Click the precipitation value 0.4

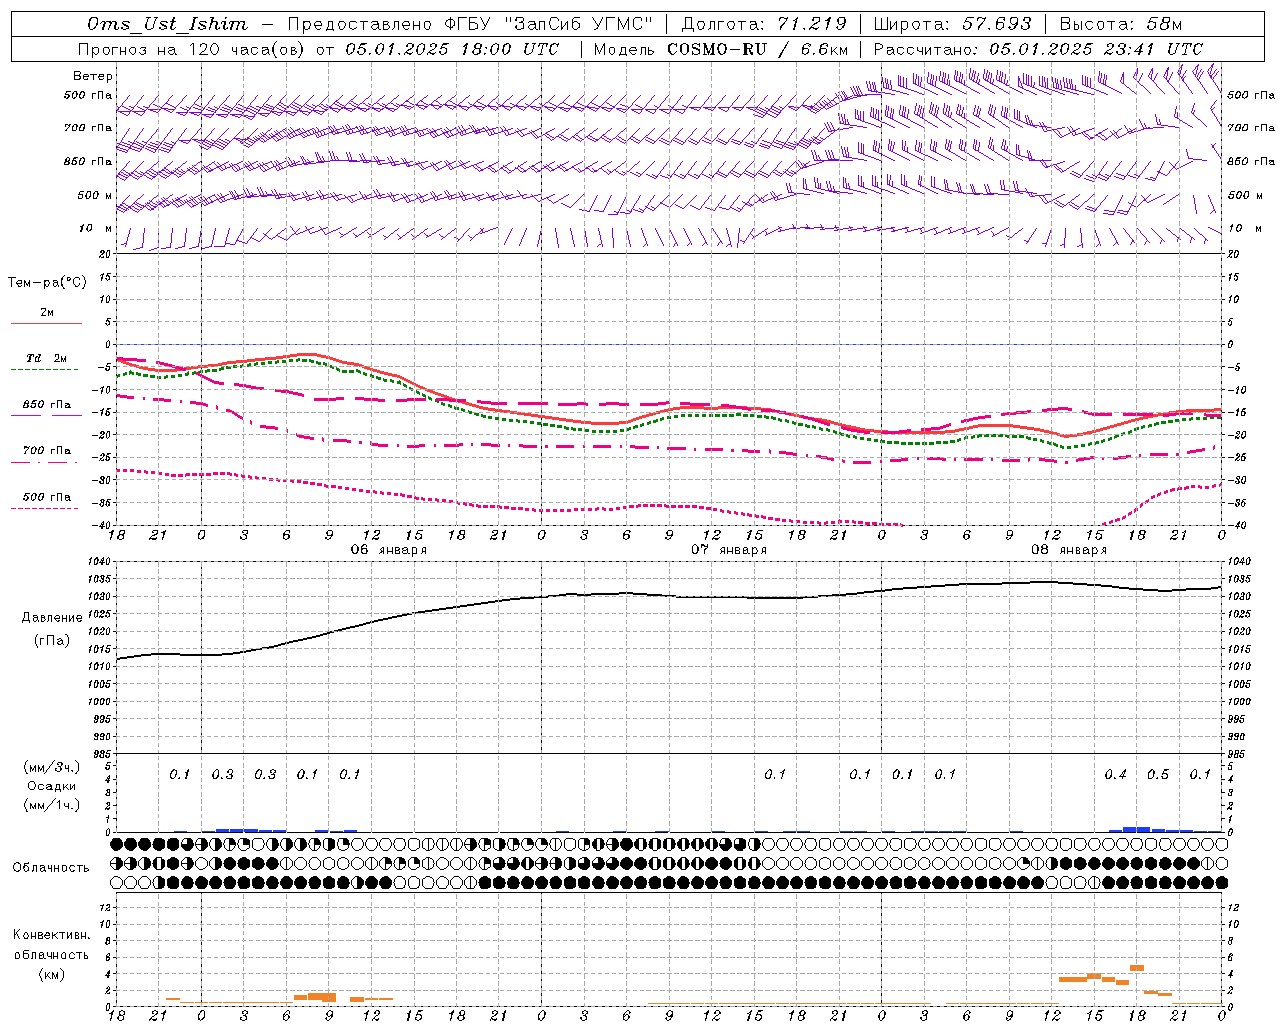(1115, 775)
